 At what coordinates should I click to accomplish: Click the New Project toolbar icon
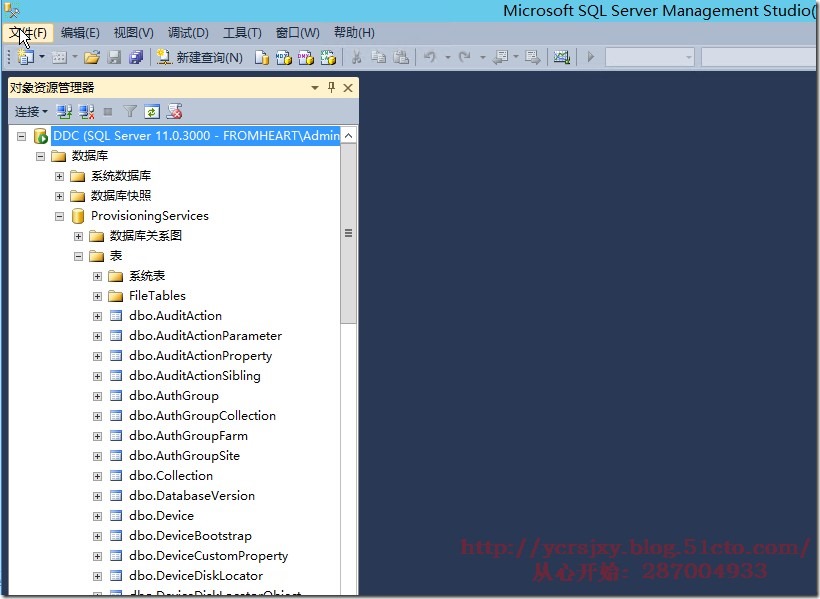click(x=25, y=56)
